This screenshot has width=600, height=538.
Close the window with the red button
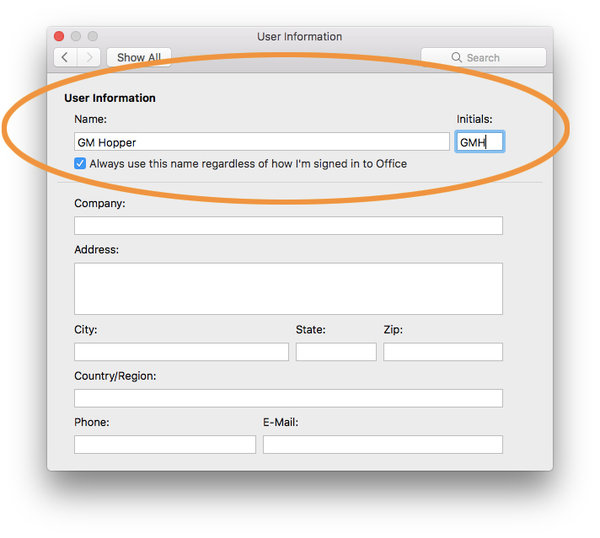(x=59, y=36)
